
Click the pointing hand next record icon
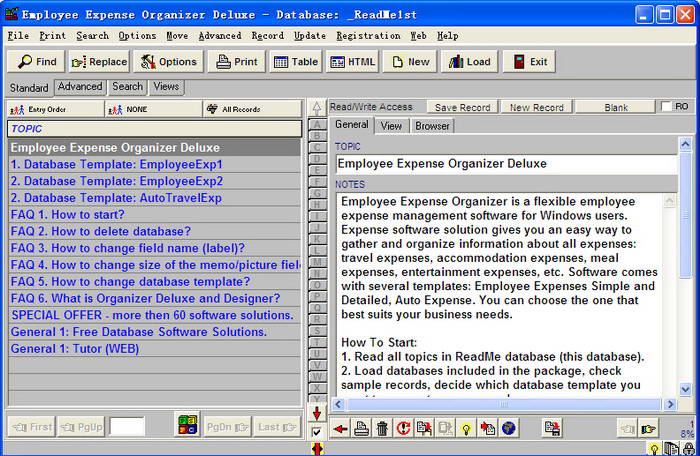coord(648,429)
